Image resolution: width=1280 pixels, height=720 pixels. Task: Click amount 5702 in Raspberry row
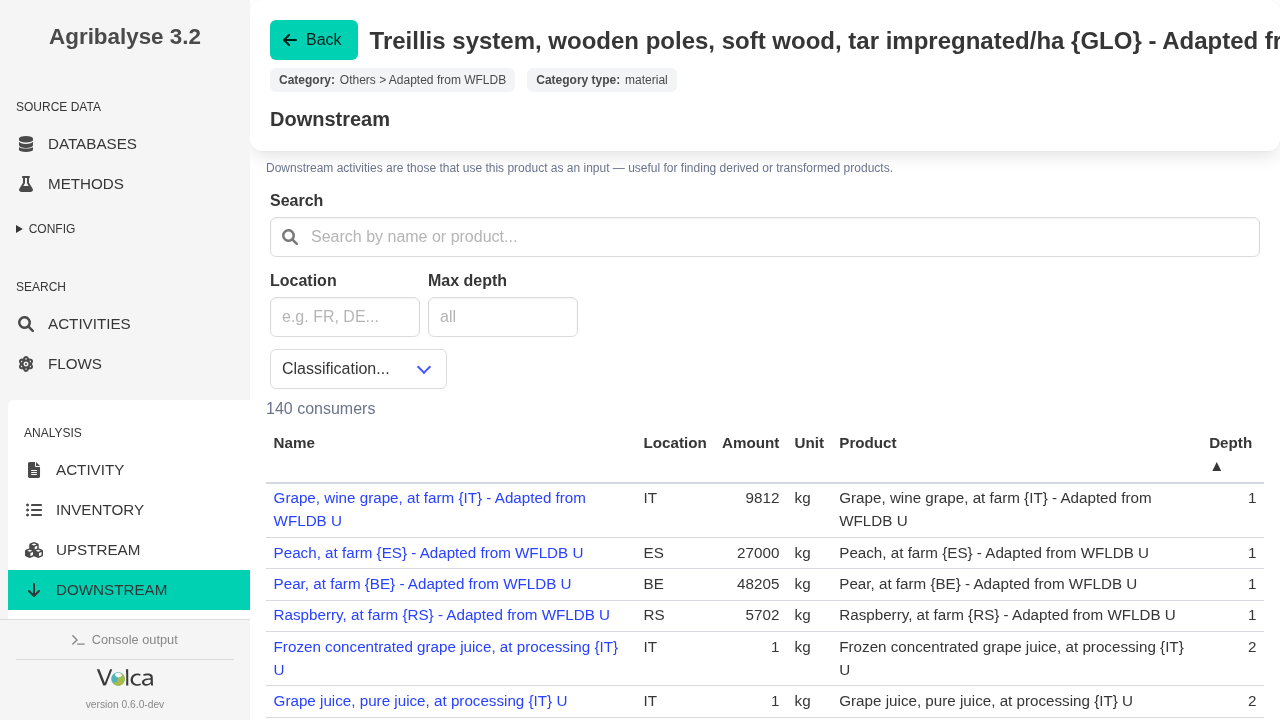pos(762,615)
